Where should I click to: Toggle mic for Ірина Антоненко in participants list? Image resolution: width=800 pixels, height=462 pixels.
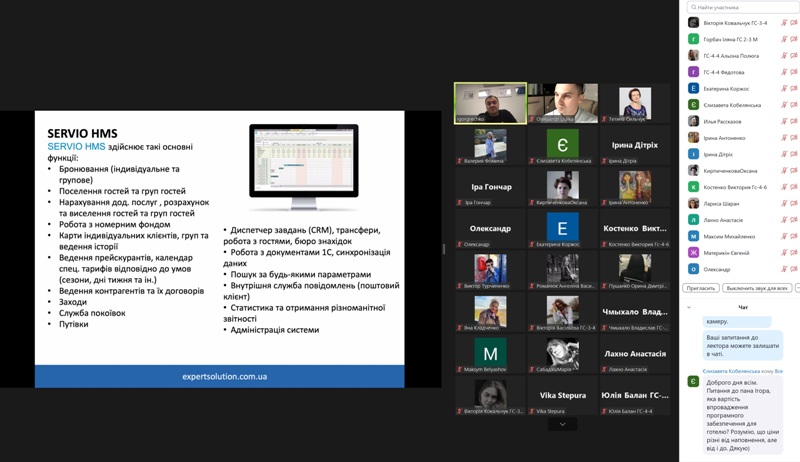pyautogui.click(x=784, y=138)
